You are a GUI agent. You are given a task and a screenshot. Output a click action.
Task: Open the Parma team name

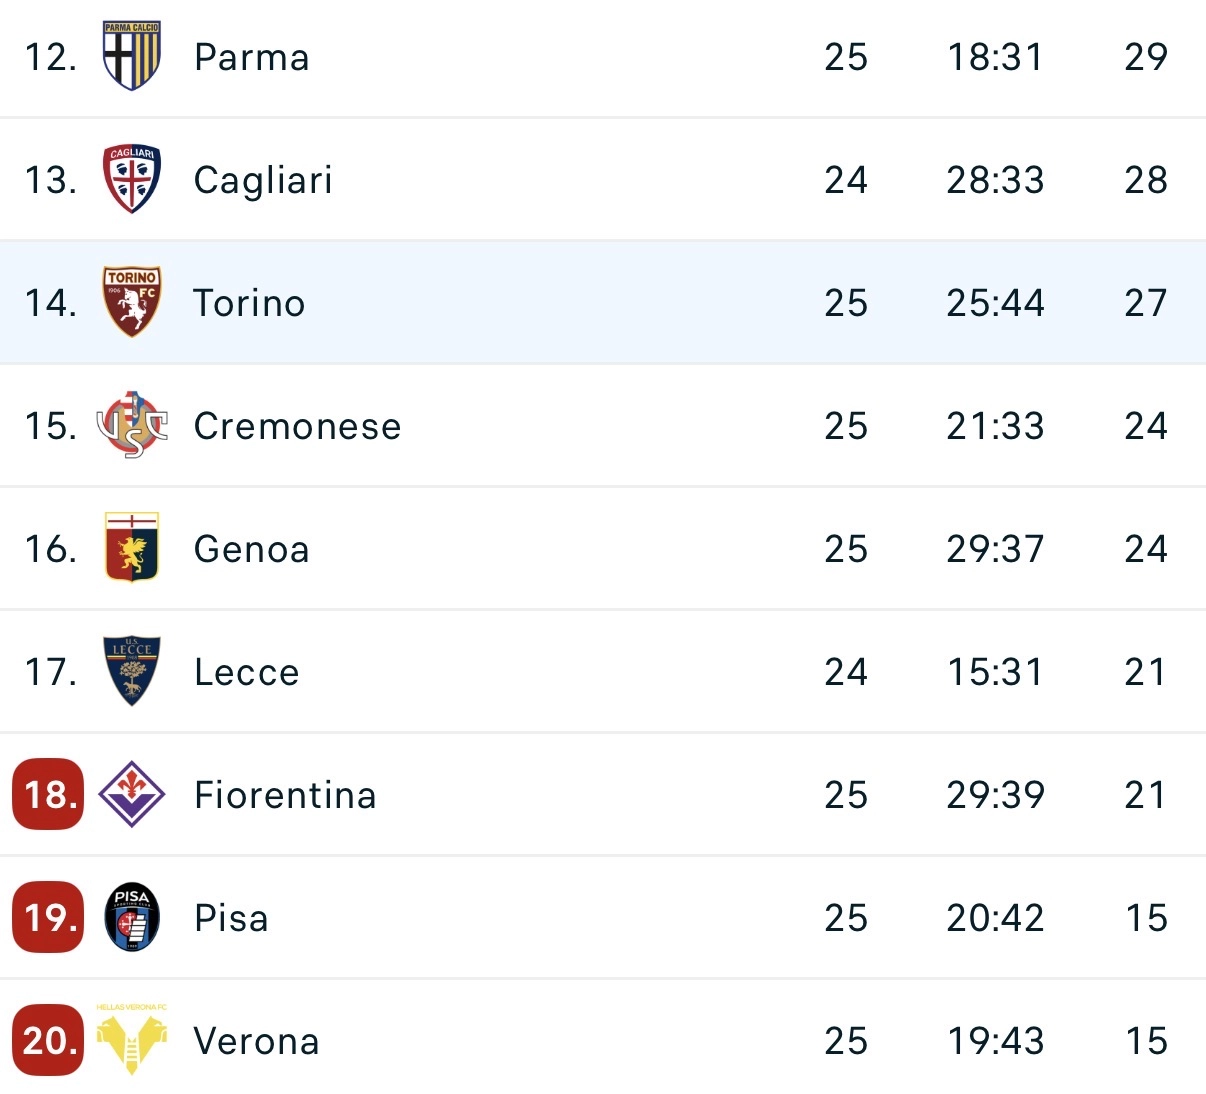click(252, 57)
